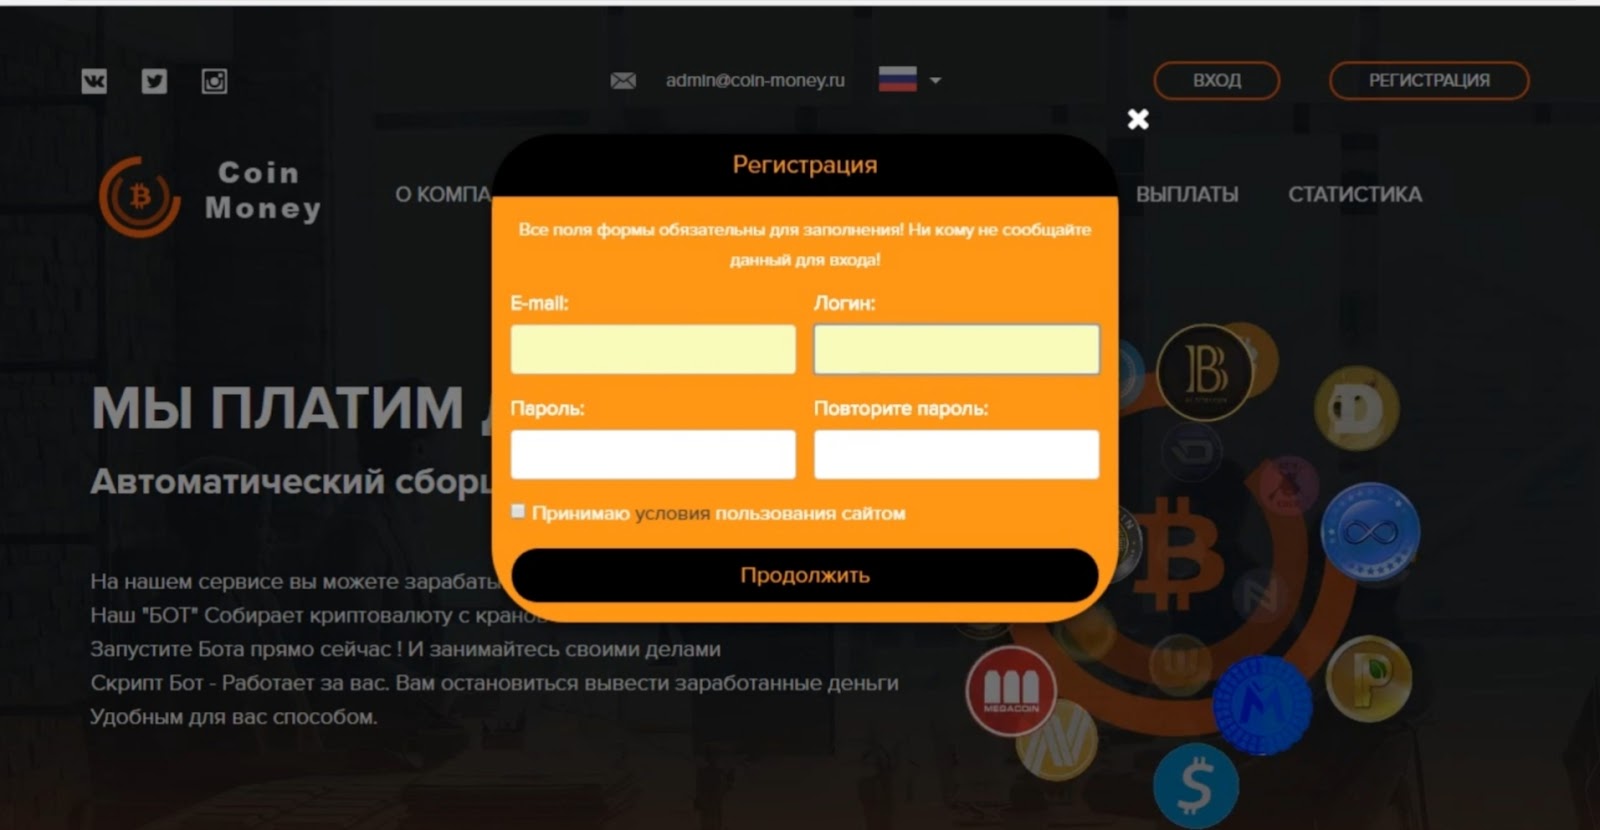Viewport: 1600px width, 830px height.
Task: Click the Russian flag language selector
Action: pos(897,80)
